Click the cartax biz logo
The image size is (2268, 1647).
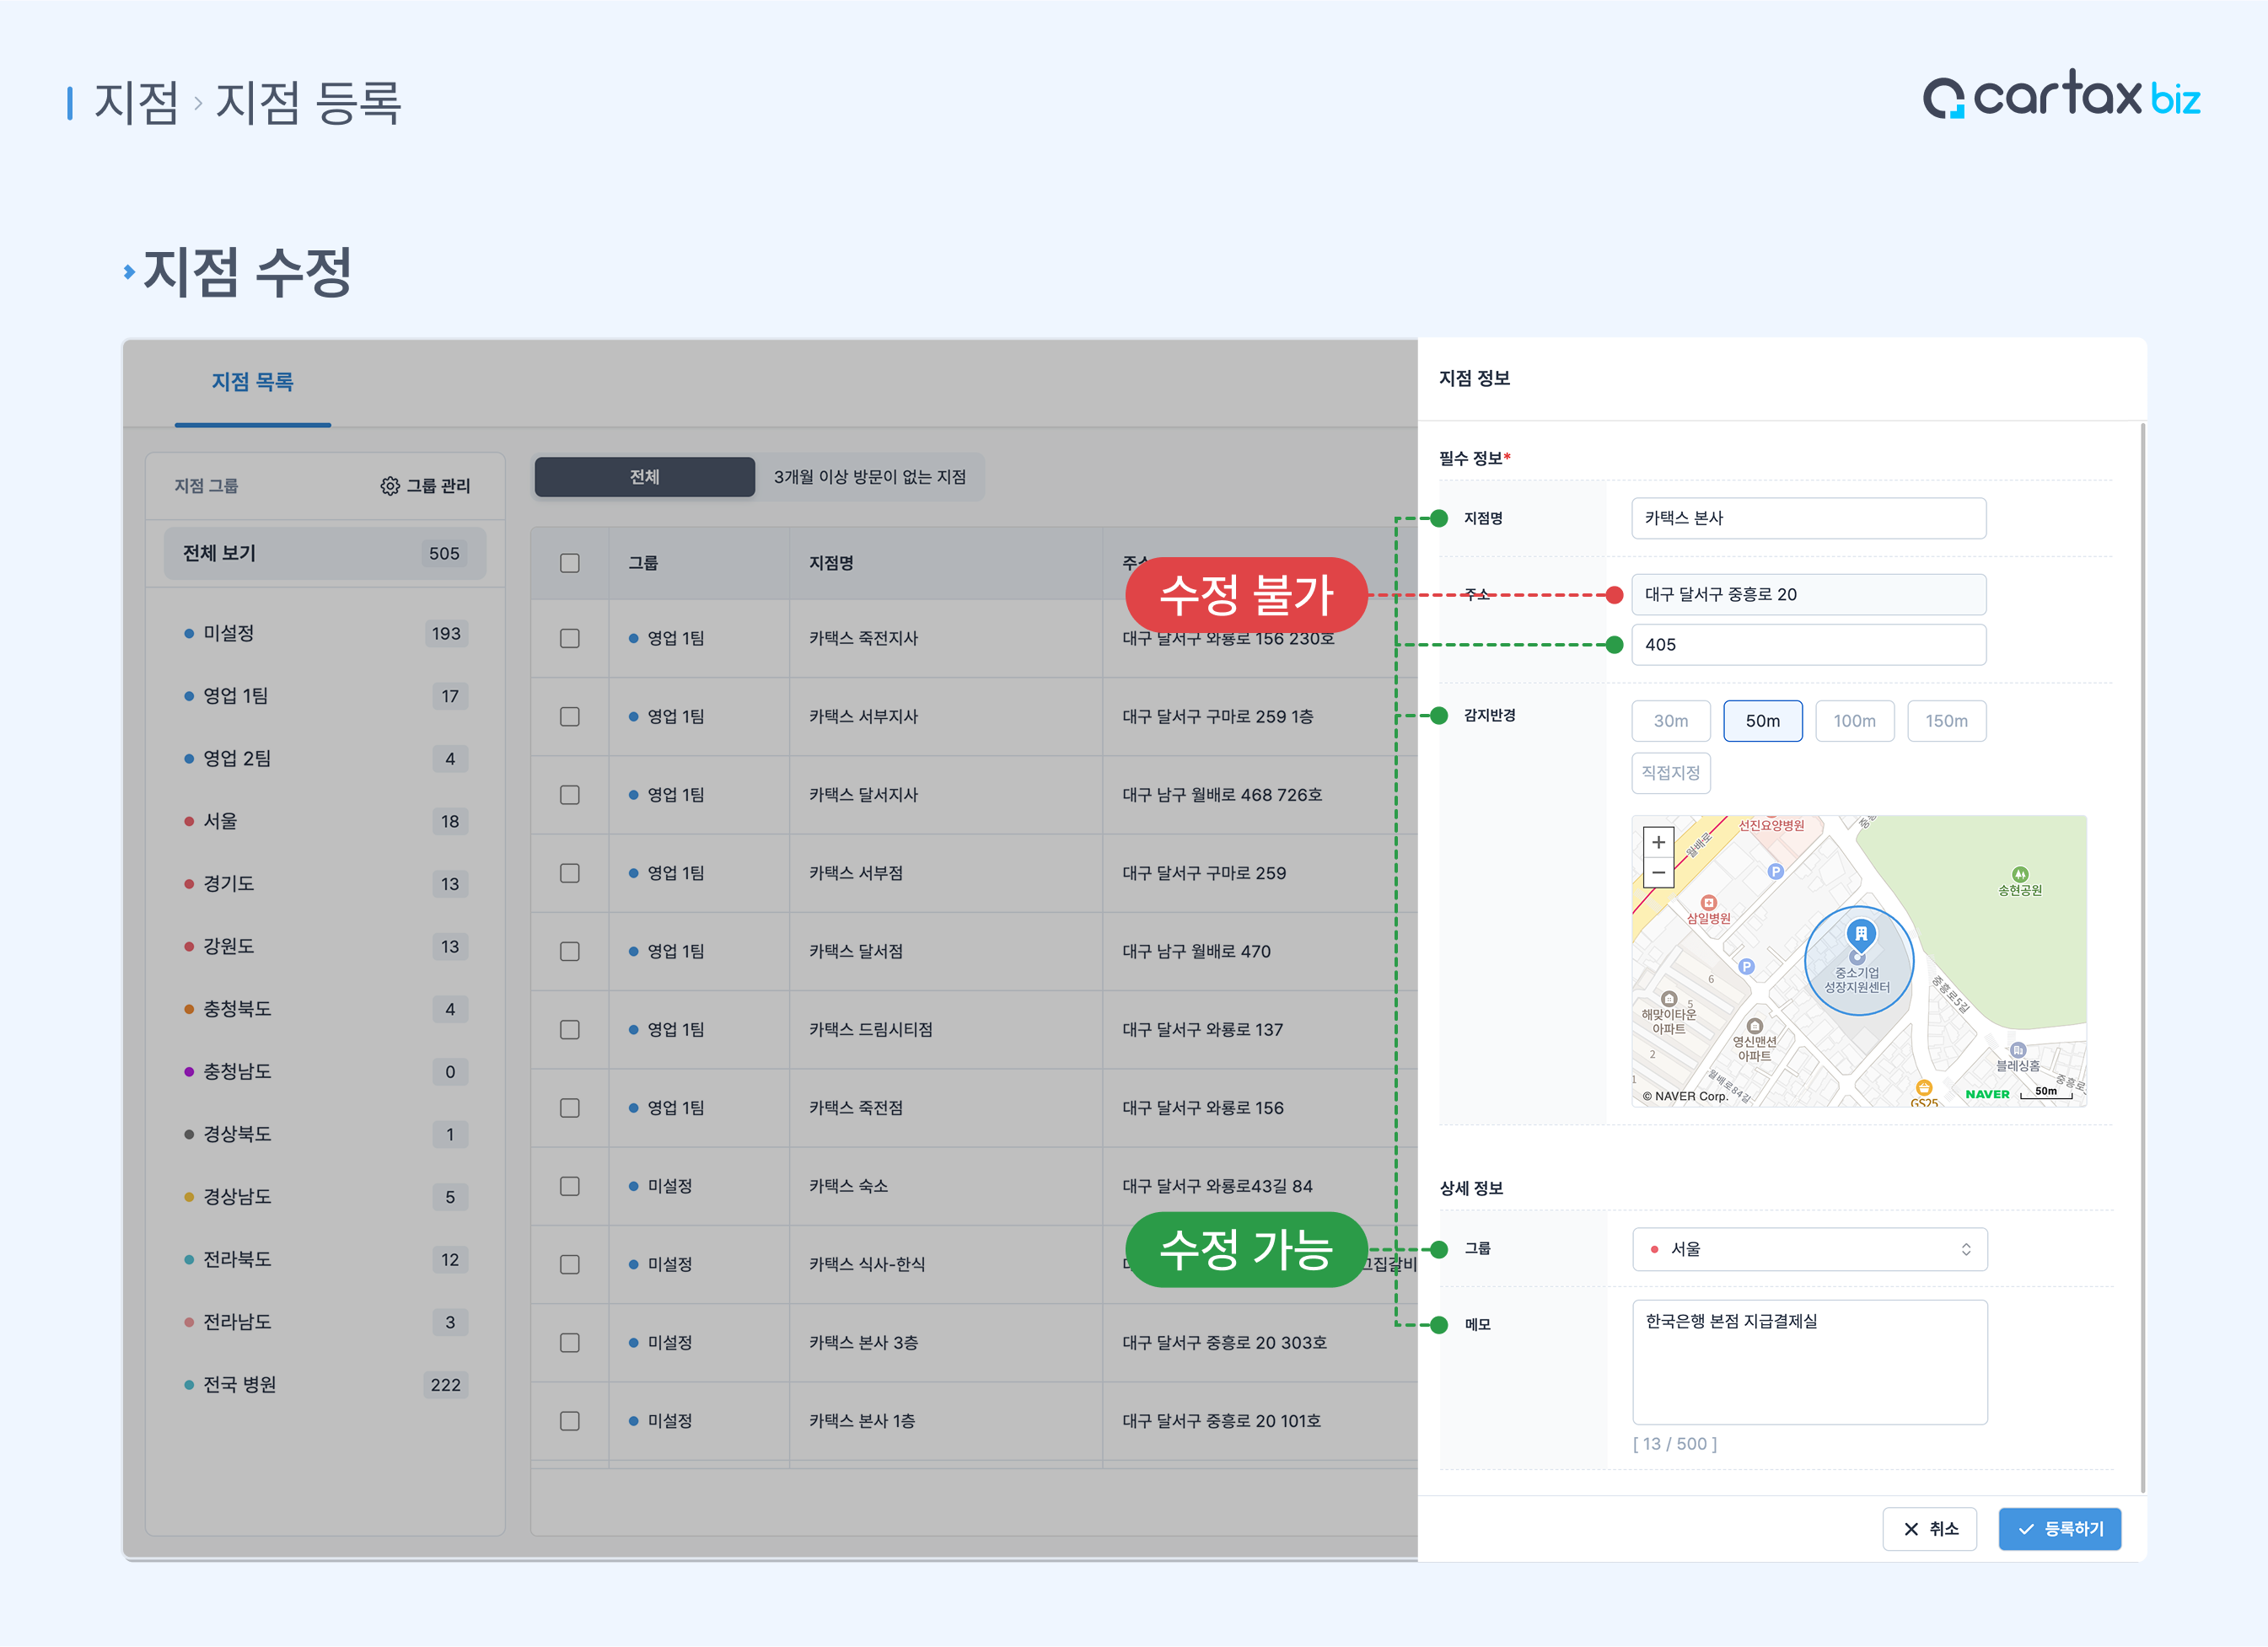tap(2061, 97)
